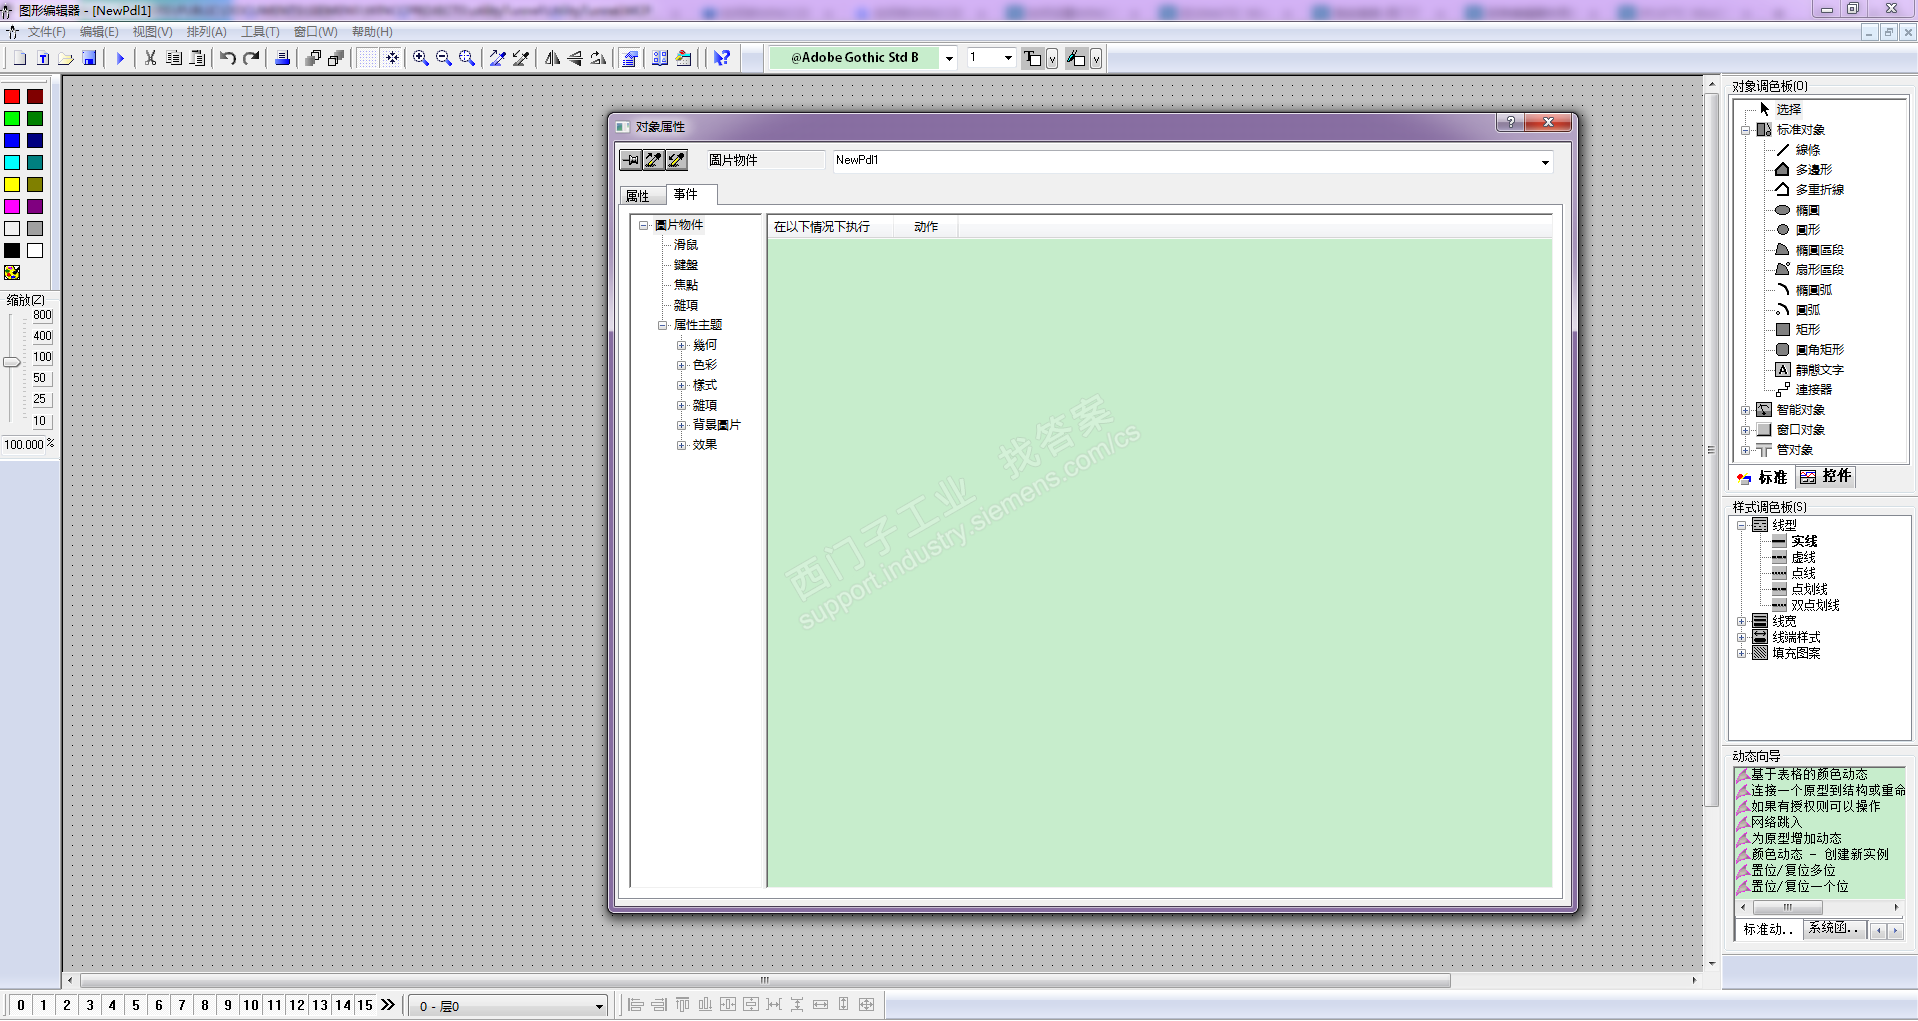Image resolution: width=1918 pixels, height=1021 pixels.
Task: Save the picture with floppy disk icon
Action: [x=89, y=58]
